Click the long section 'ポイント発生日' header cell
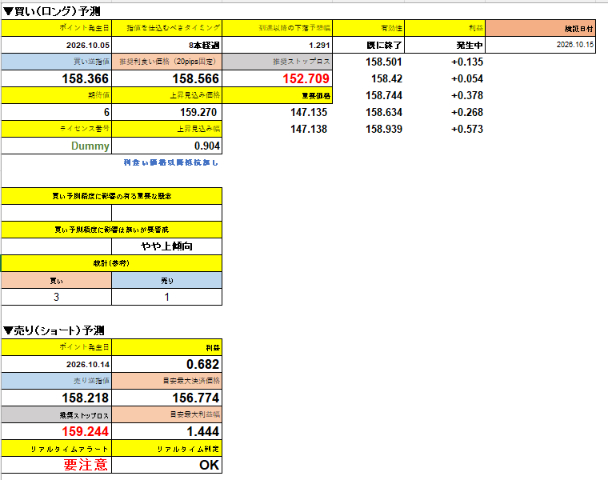 56,28
